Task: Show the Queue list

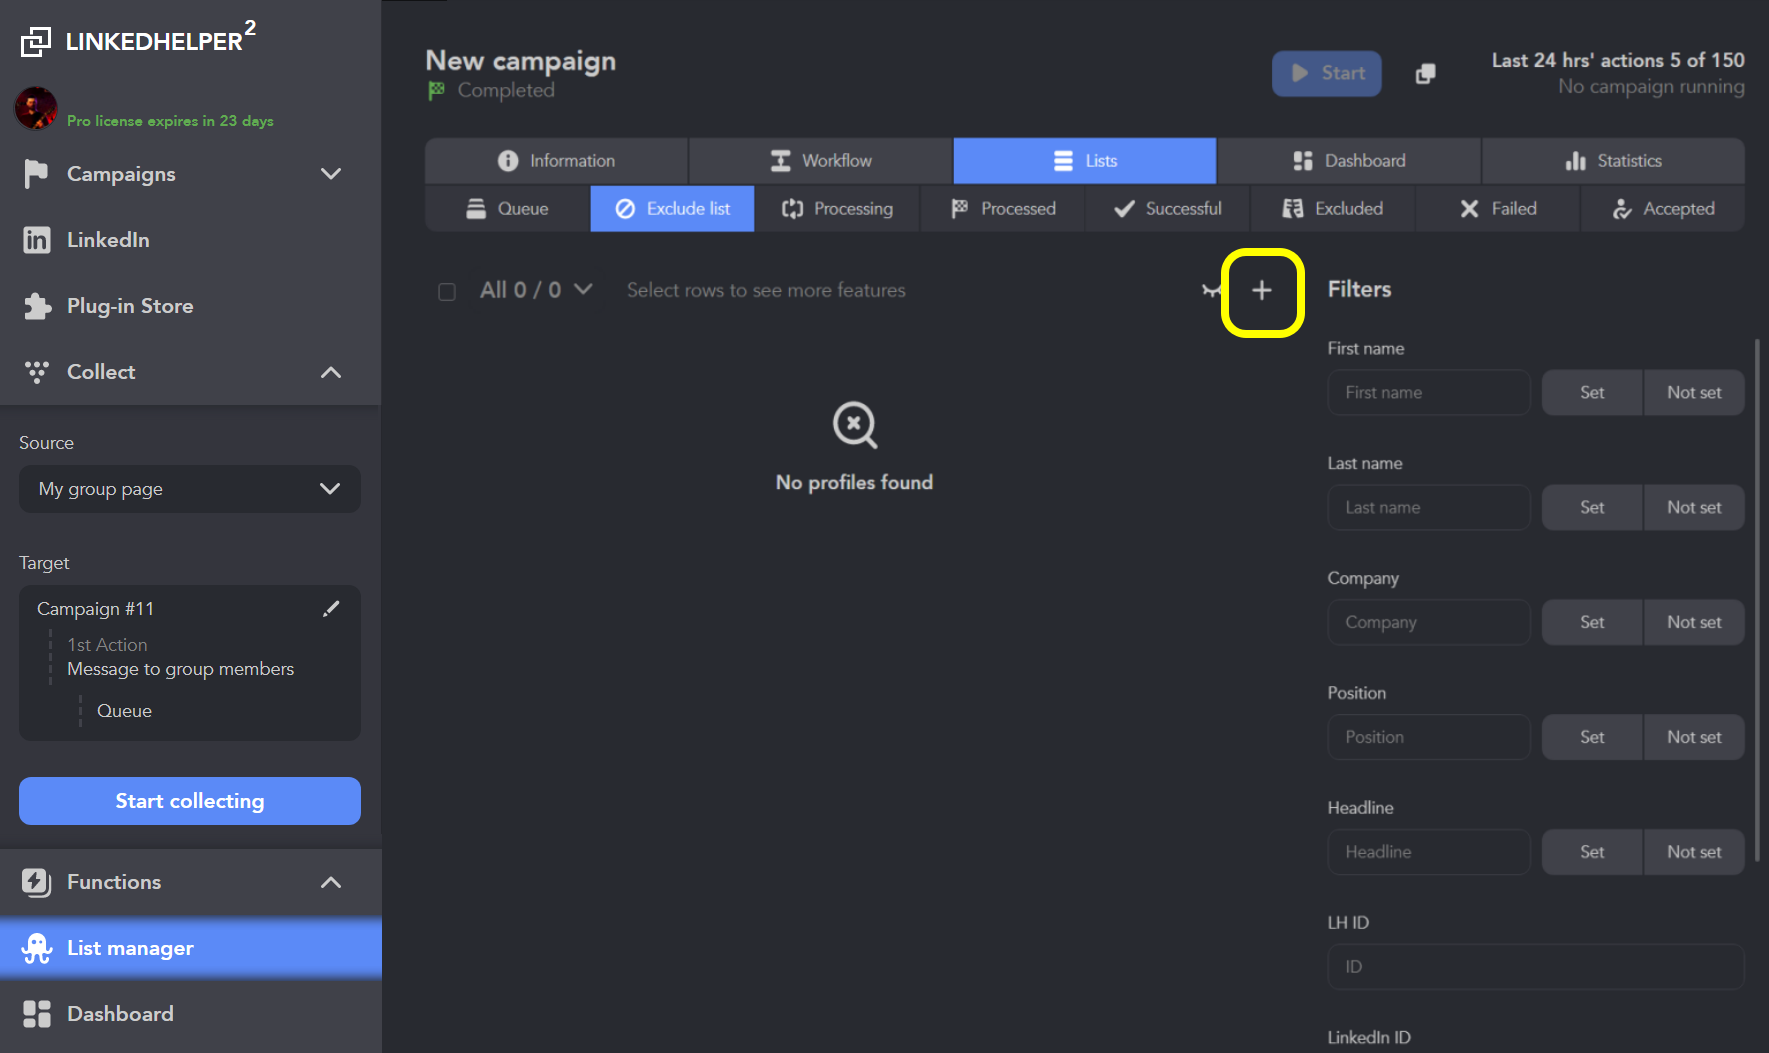Action: coord(507,209)
